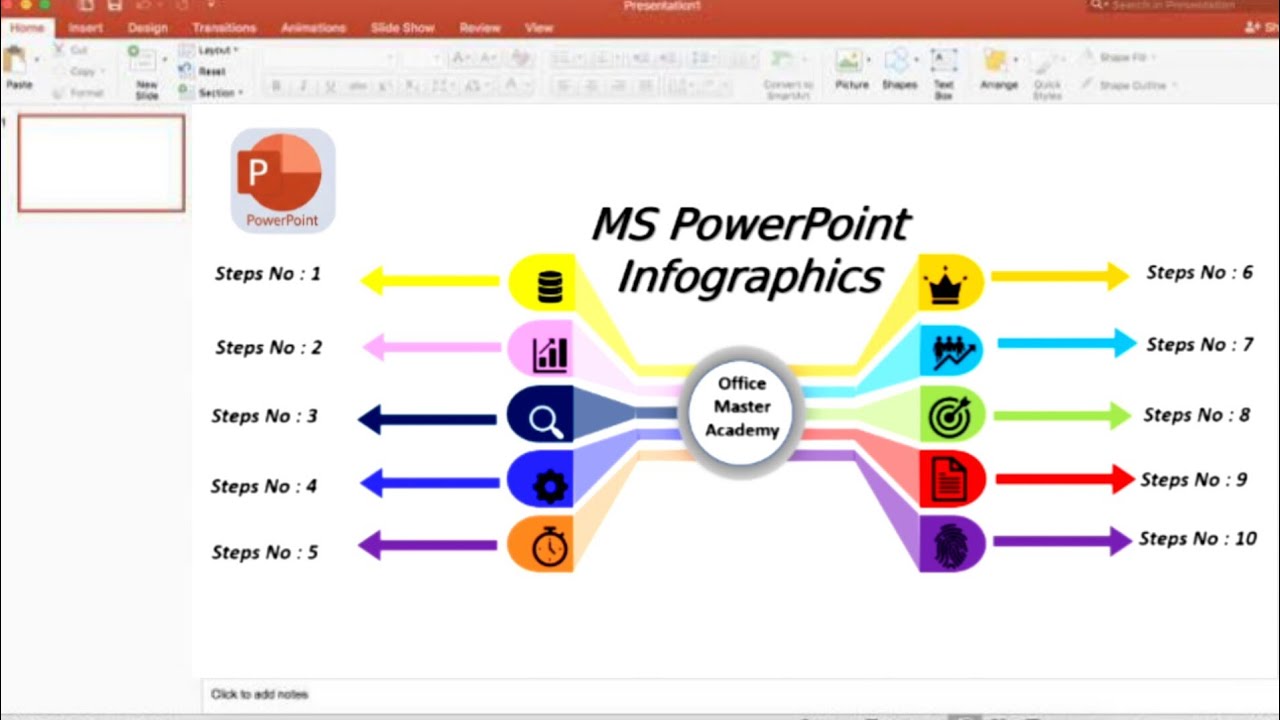
Task: Click the Reset slide icon
Action: click(x=184, y=71)
